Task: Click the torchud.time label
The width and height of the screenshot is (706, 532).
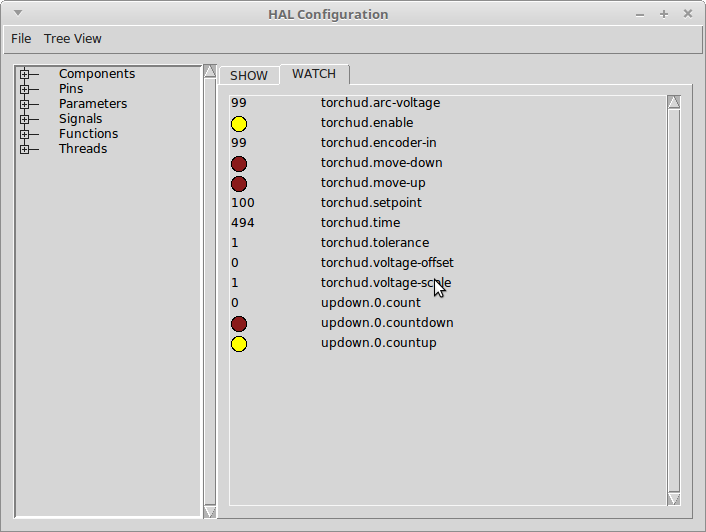Action: [x=361, y=223]
